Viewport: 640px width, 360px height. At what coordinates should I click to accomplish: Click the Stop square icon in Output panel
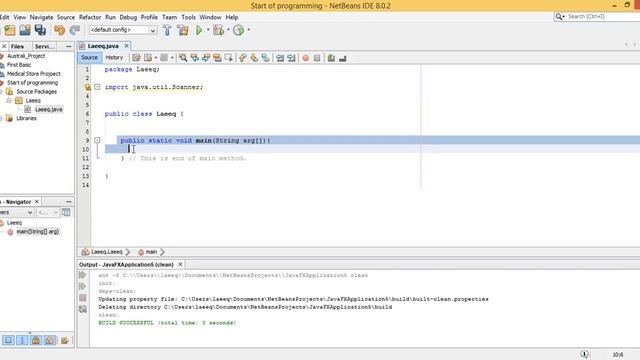82,298
